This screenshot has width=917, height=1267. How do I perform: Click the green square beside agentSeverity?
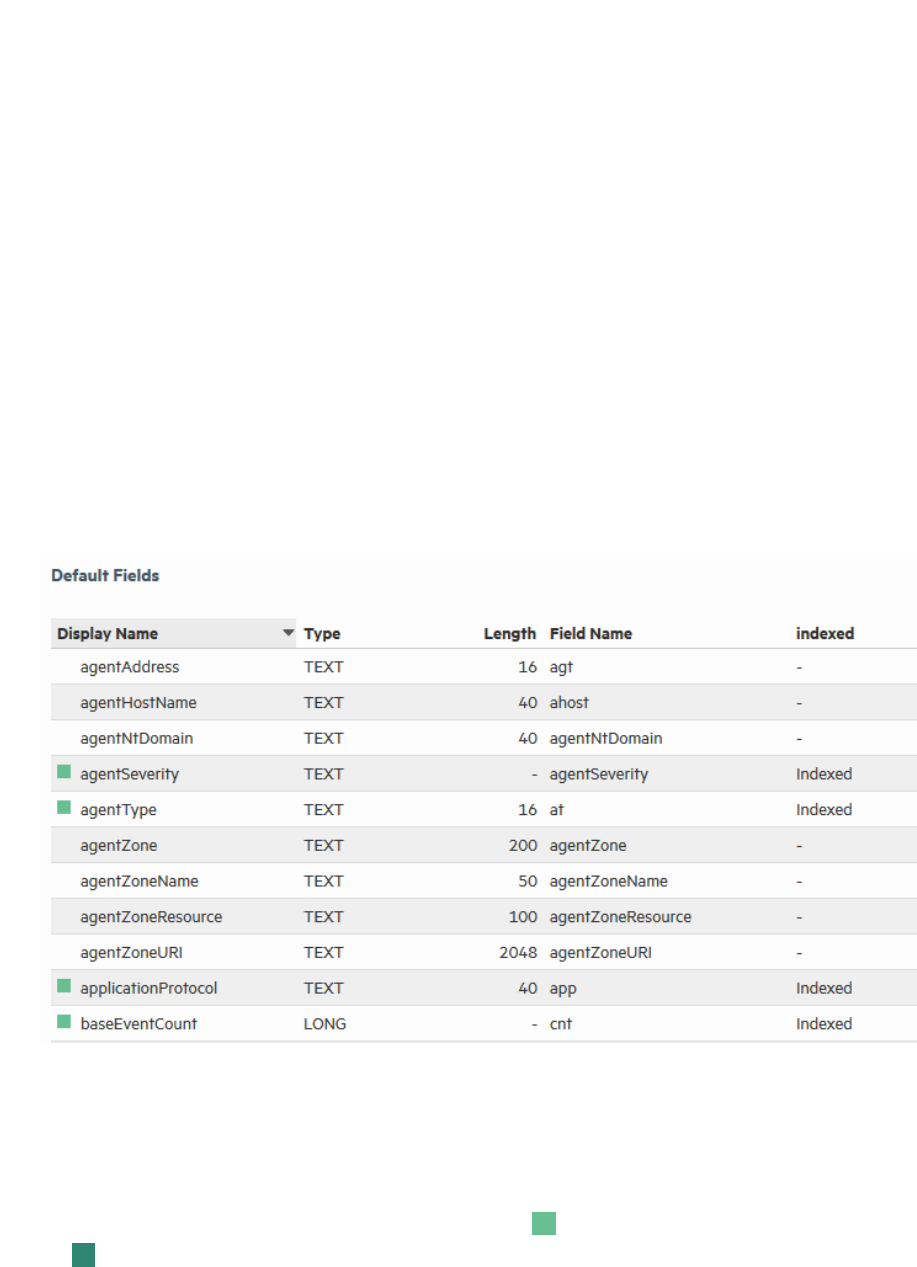[64, 772]
